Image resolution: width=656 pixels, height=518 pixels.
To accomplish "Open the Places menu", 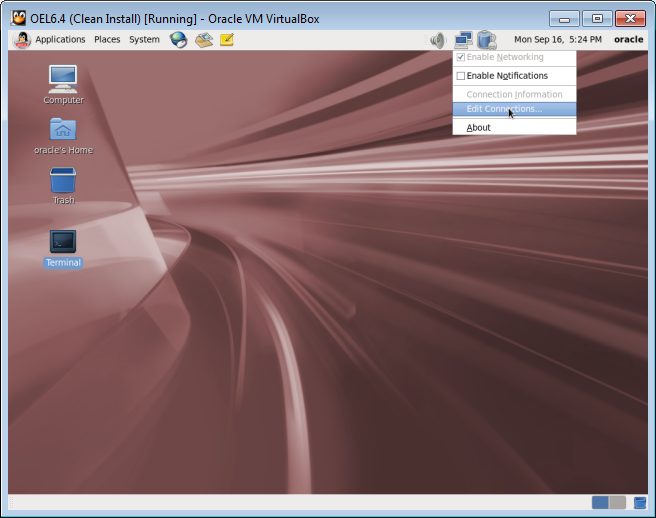I will 107,39.
